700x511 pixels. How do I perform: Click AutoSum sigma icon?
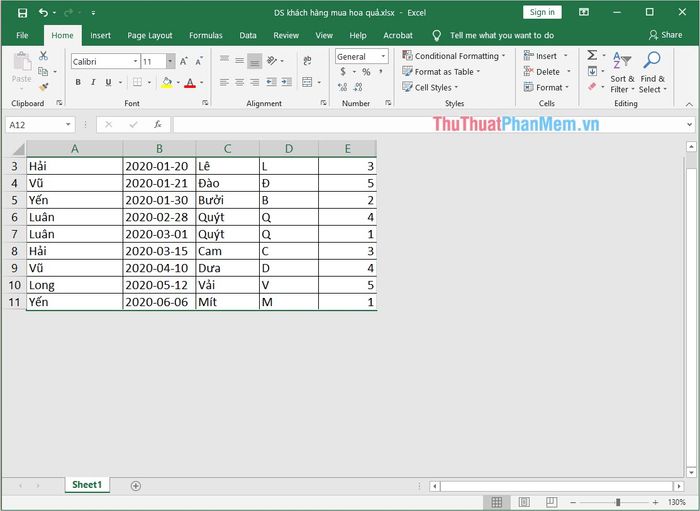pos(592,55)
